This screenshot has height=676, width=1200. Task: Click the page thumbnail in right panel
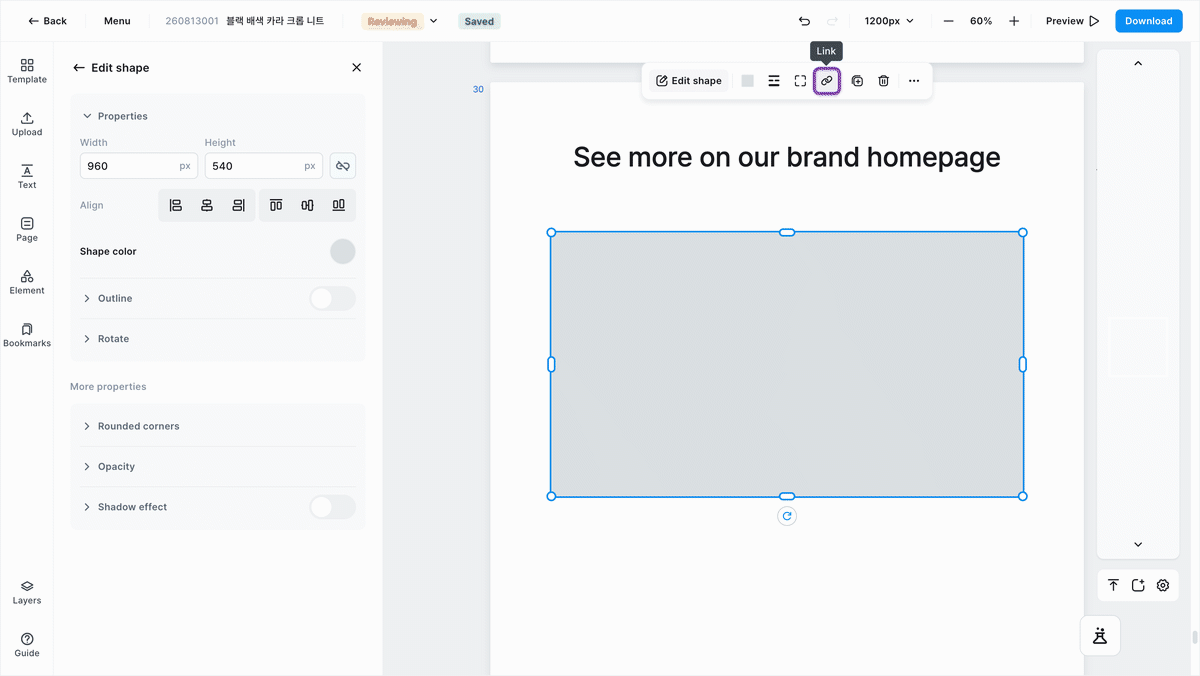coord(1138,347)
